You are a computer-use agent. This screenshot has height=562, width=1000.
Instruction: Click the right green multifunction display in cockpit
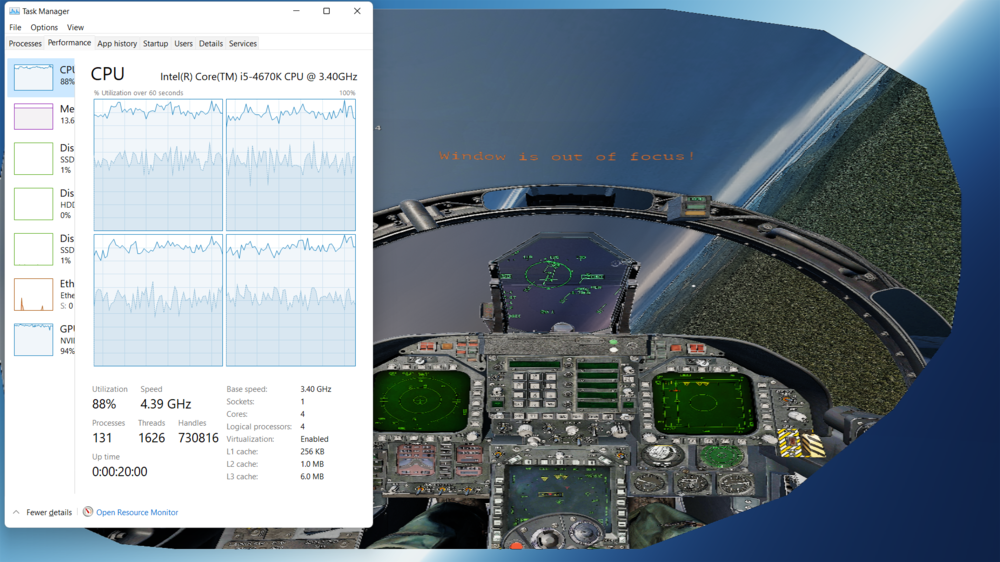pos(703,403)
